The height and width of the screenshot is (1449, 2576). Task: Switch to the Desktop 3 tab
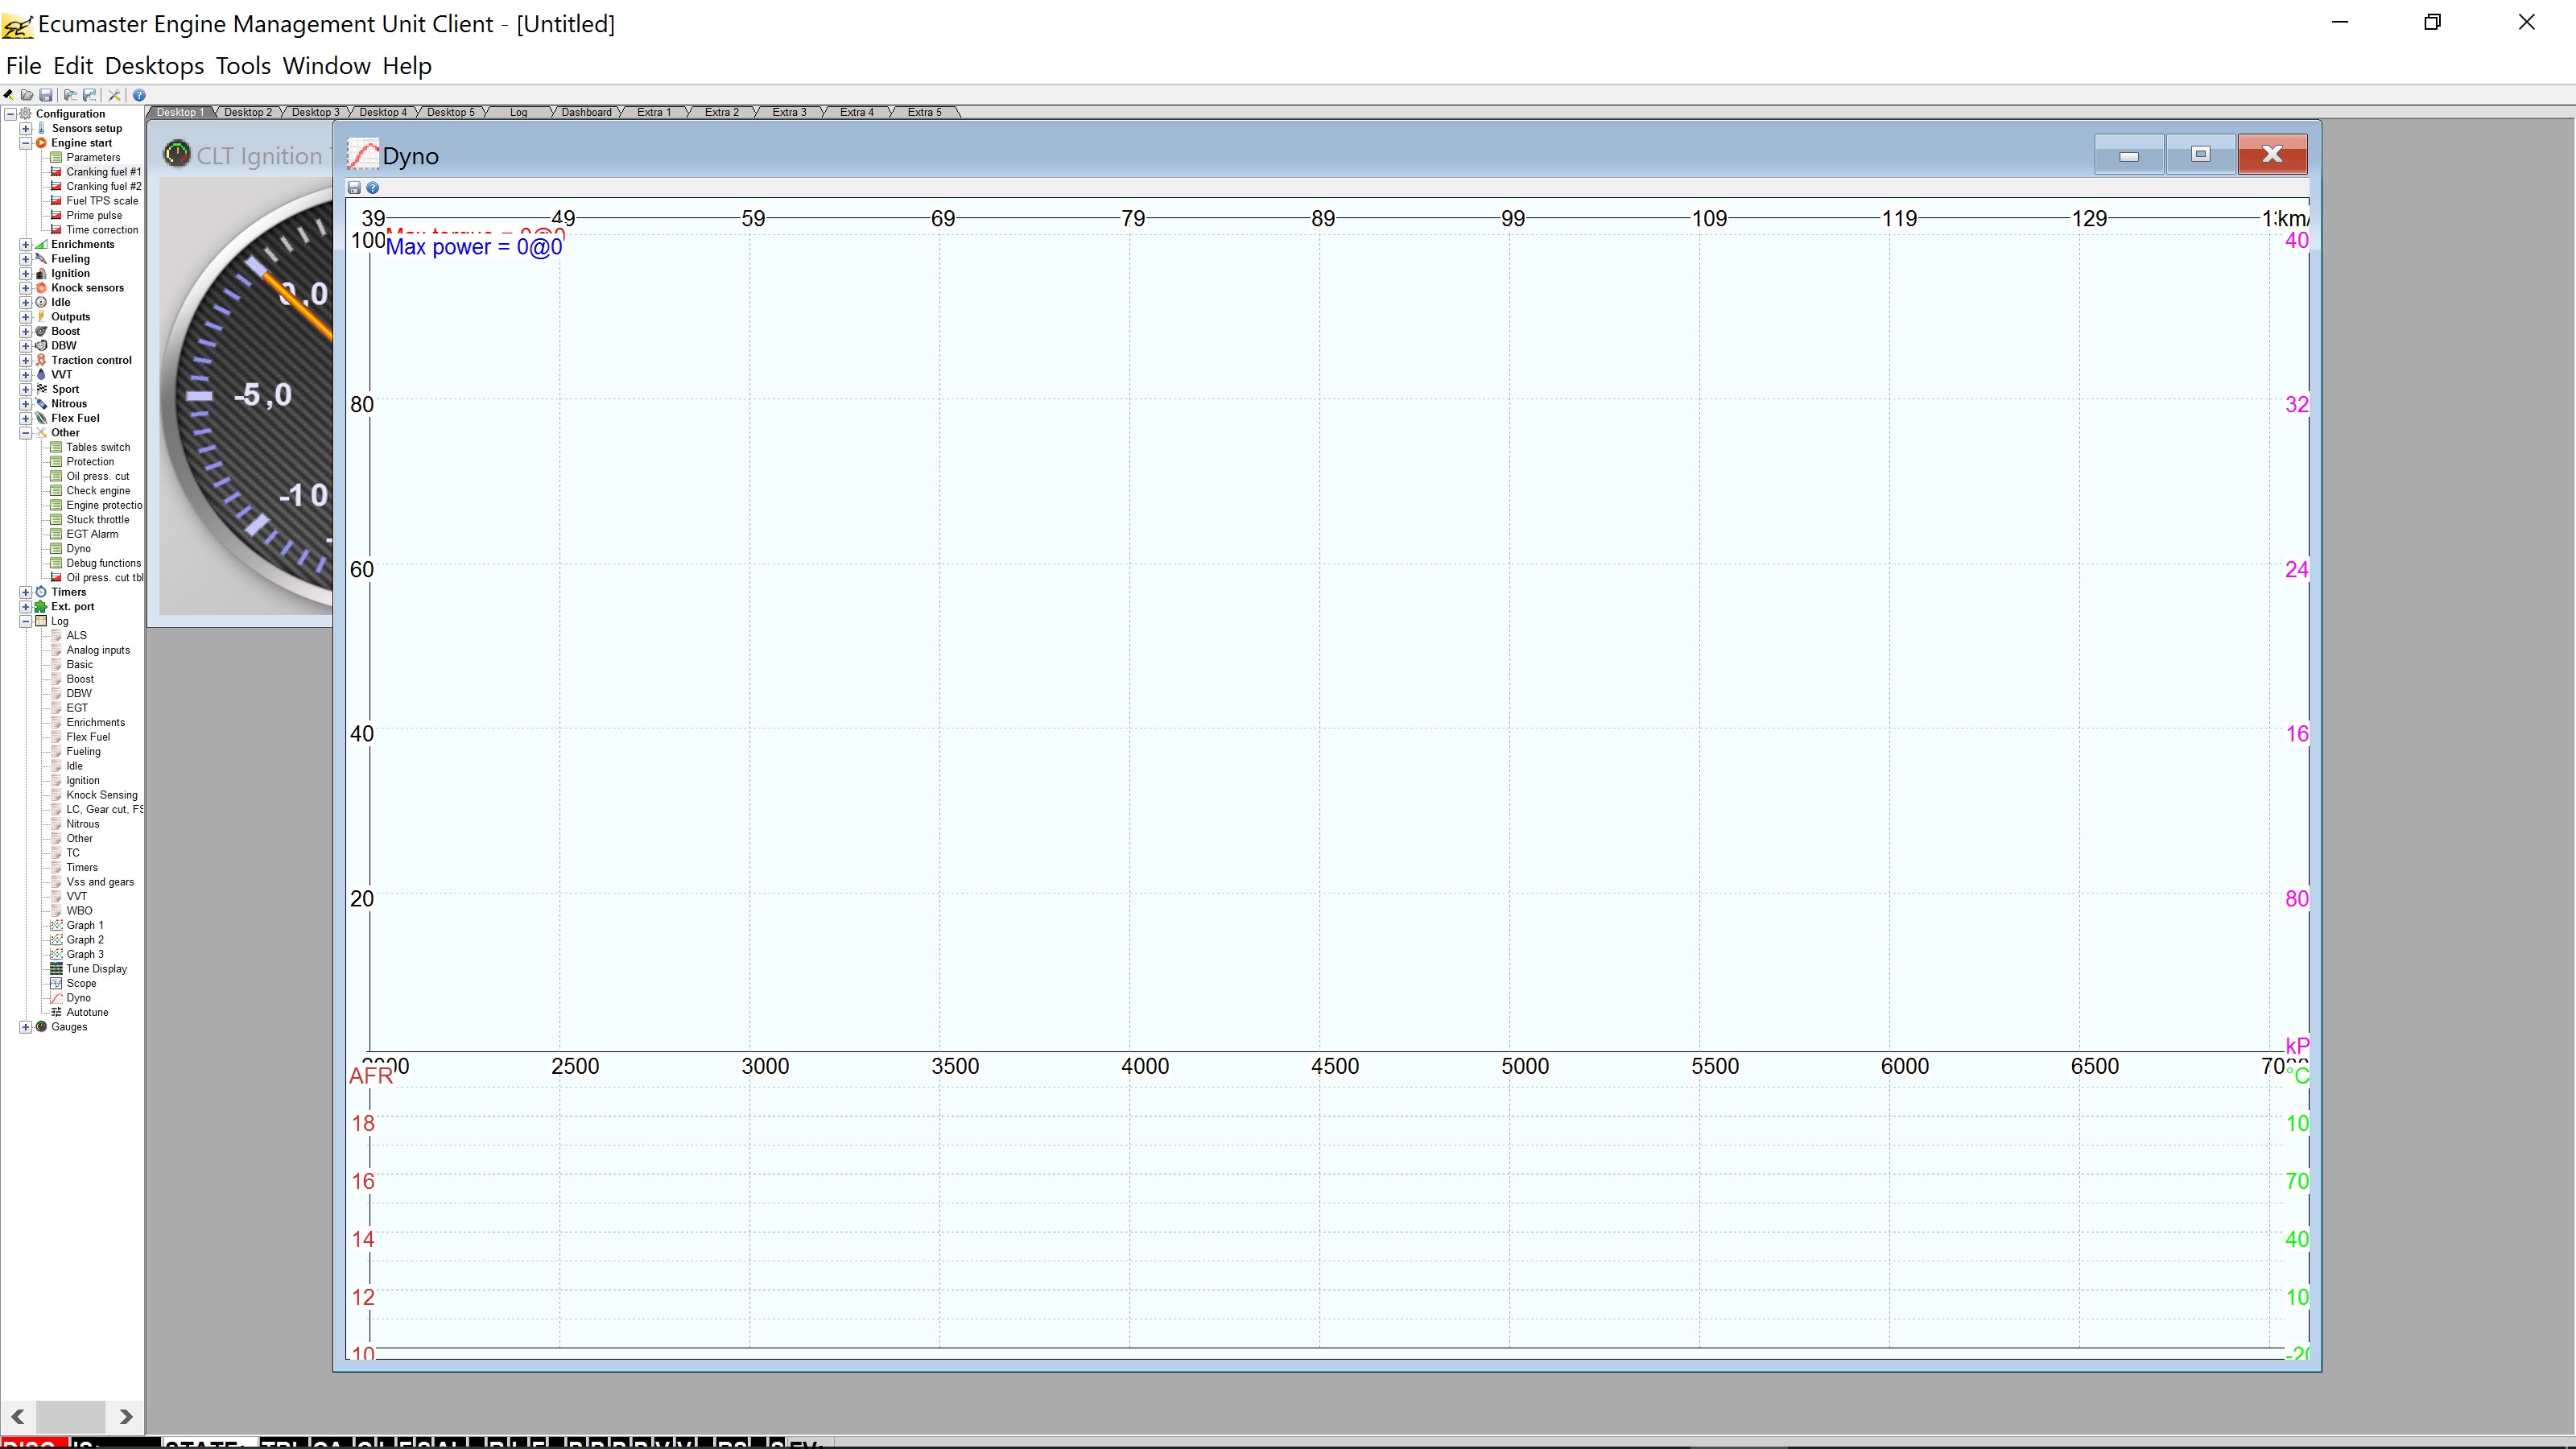point(315,112)
